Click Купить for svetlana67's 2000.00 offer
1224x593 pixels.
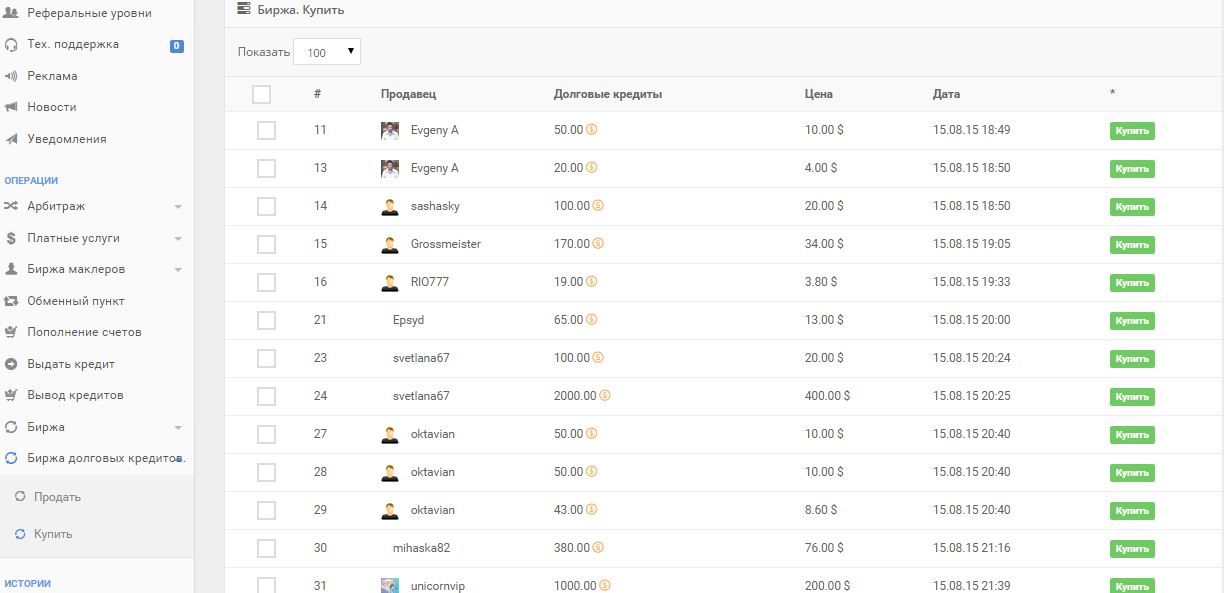click(x=1132, y=397)
